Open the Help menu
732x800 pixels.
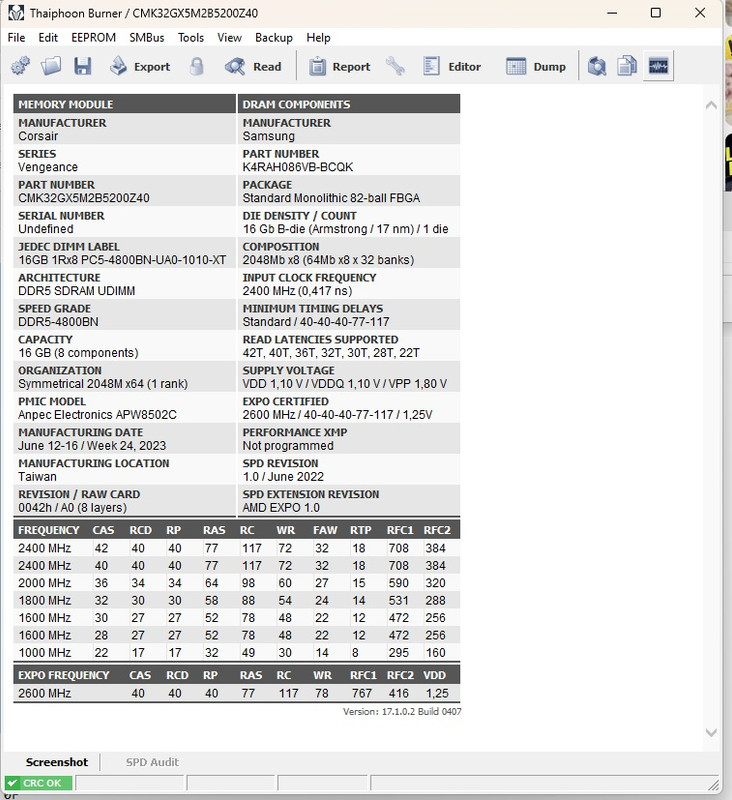coord(318,38)
